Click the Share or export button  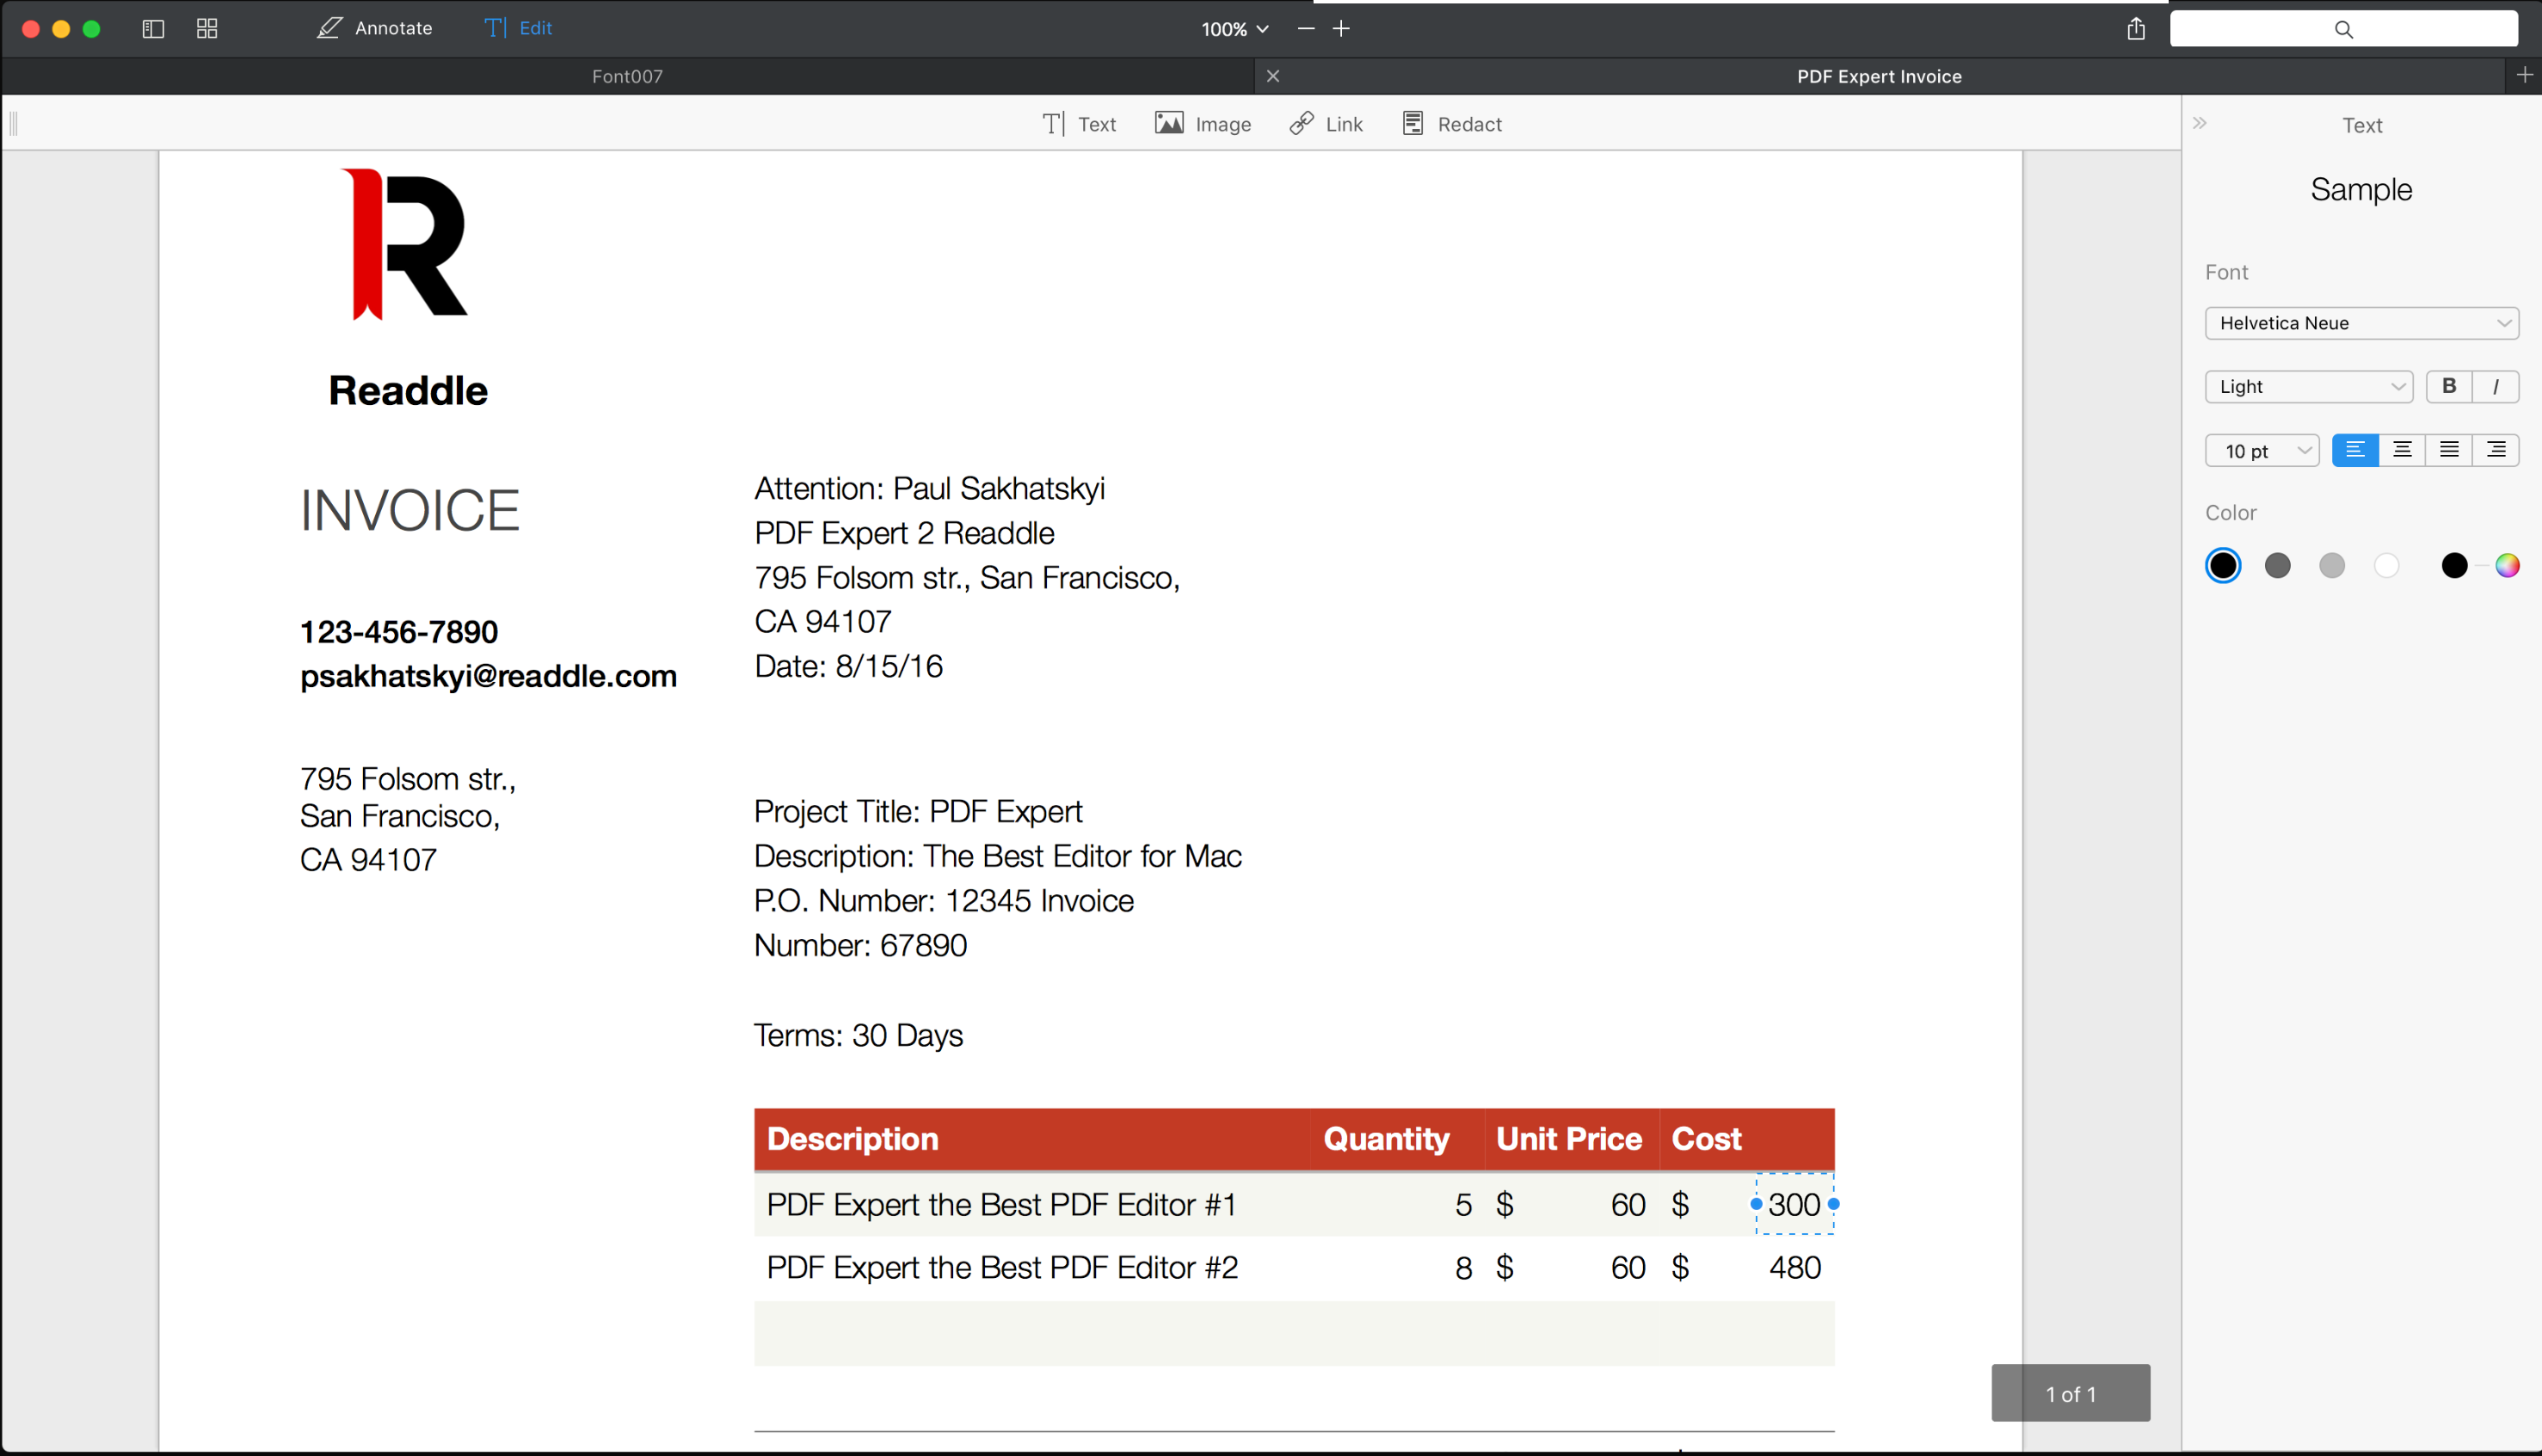point(2137,28)
